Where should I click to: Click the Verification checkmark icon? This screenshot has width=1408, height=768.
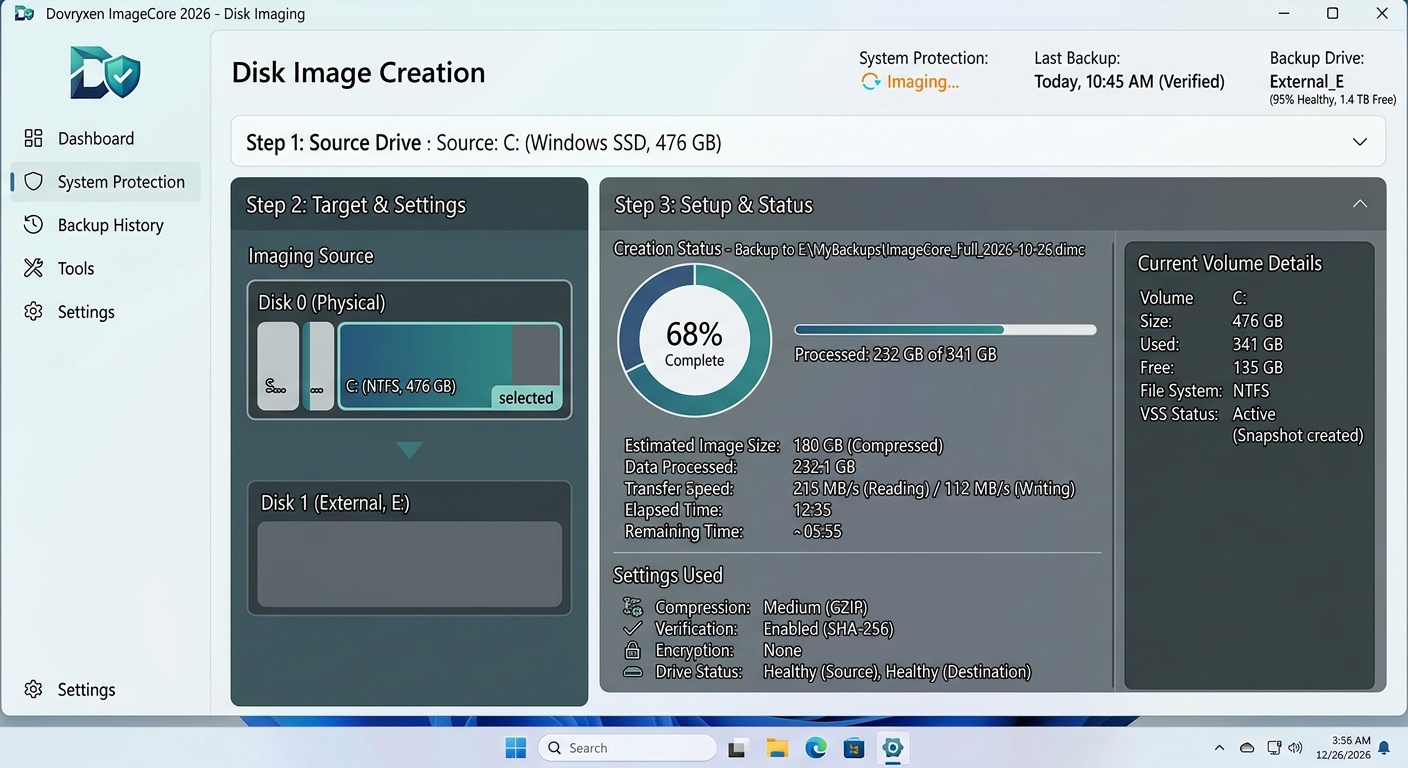coord(632,629)
